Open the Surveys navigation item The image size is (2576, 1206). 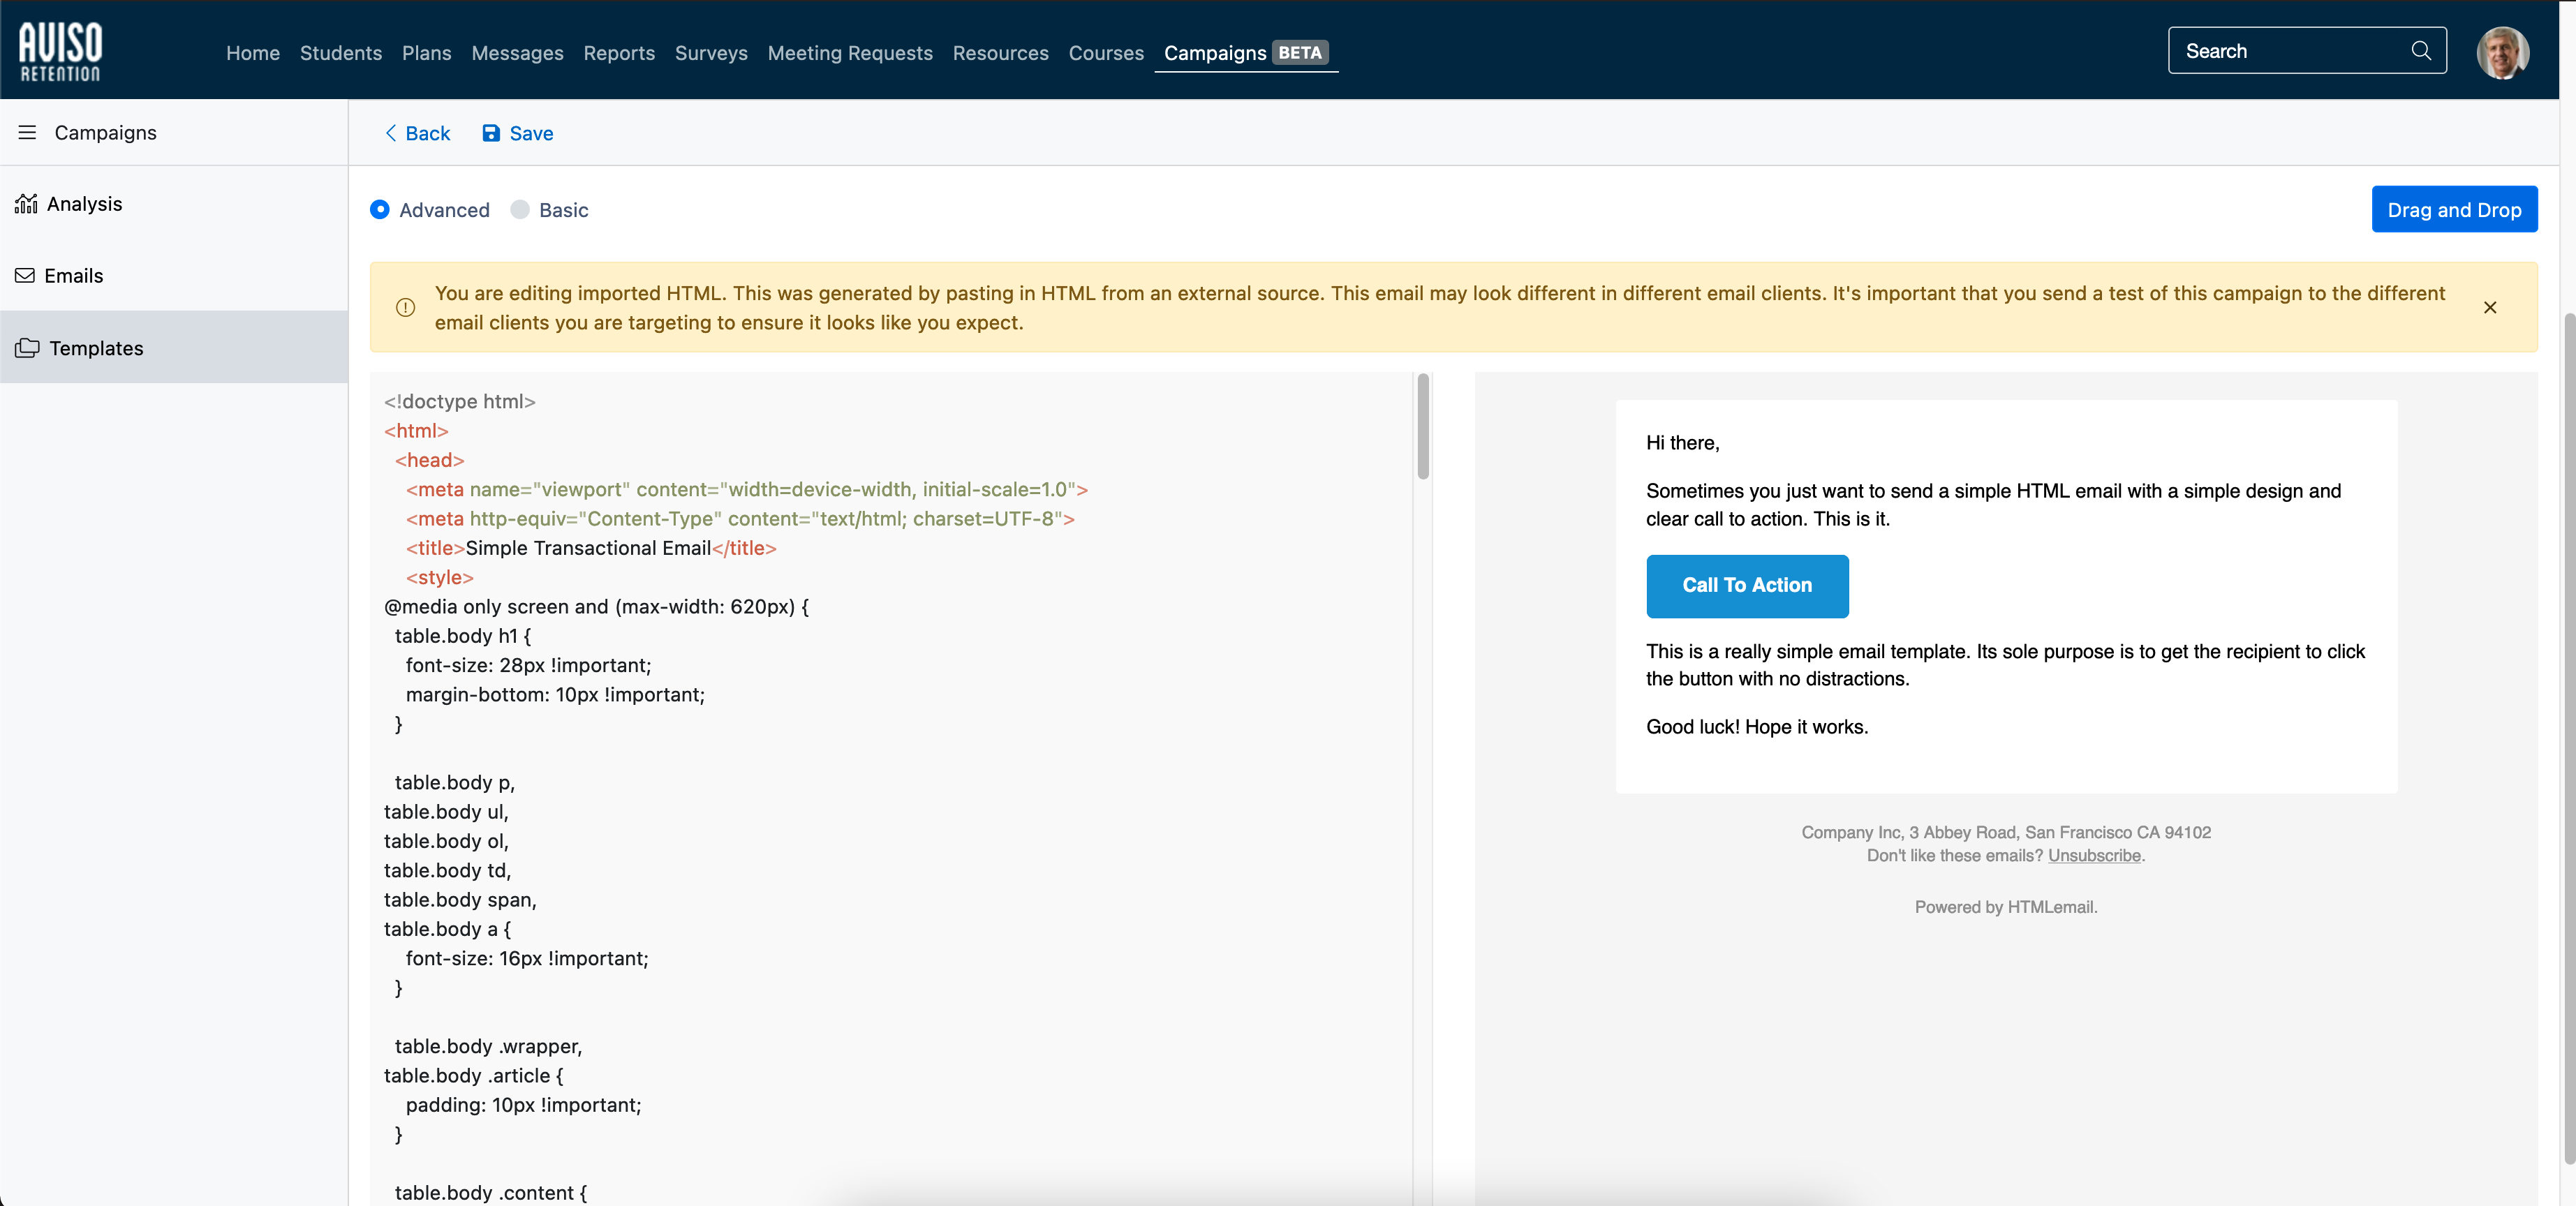[711, 53]
